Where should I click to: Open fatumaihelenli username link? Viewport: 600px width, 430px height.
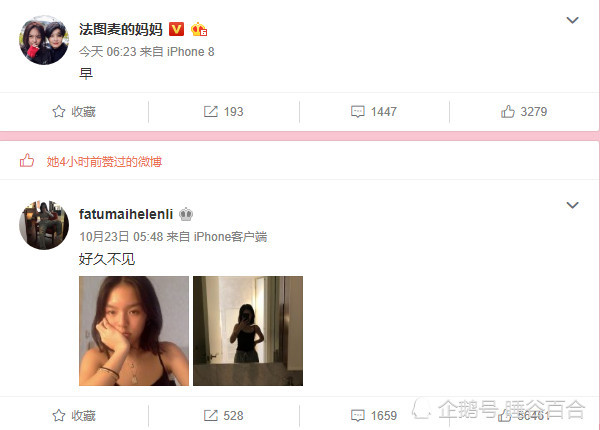(x=126, y=214)
